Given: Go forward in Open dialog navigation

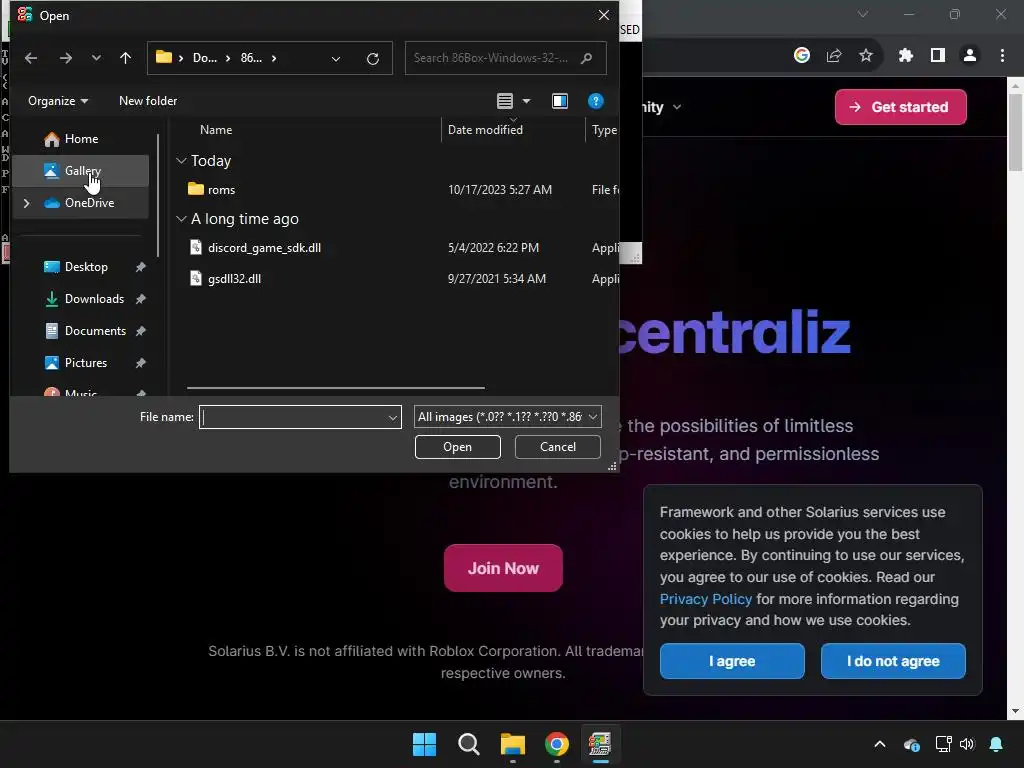Looking at the screenshot, I should 66,58.
